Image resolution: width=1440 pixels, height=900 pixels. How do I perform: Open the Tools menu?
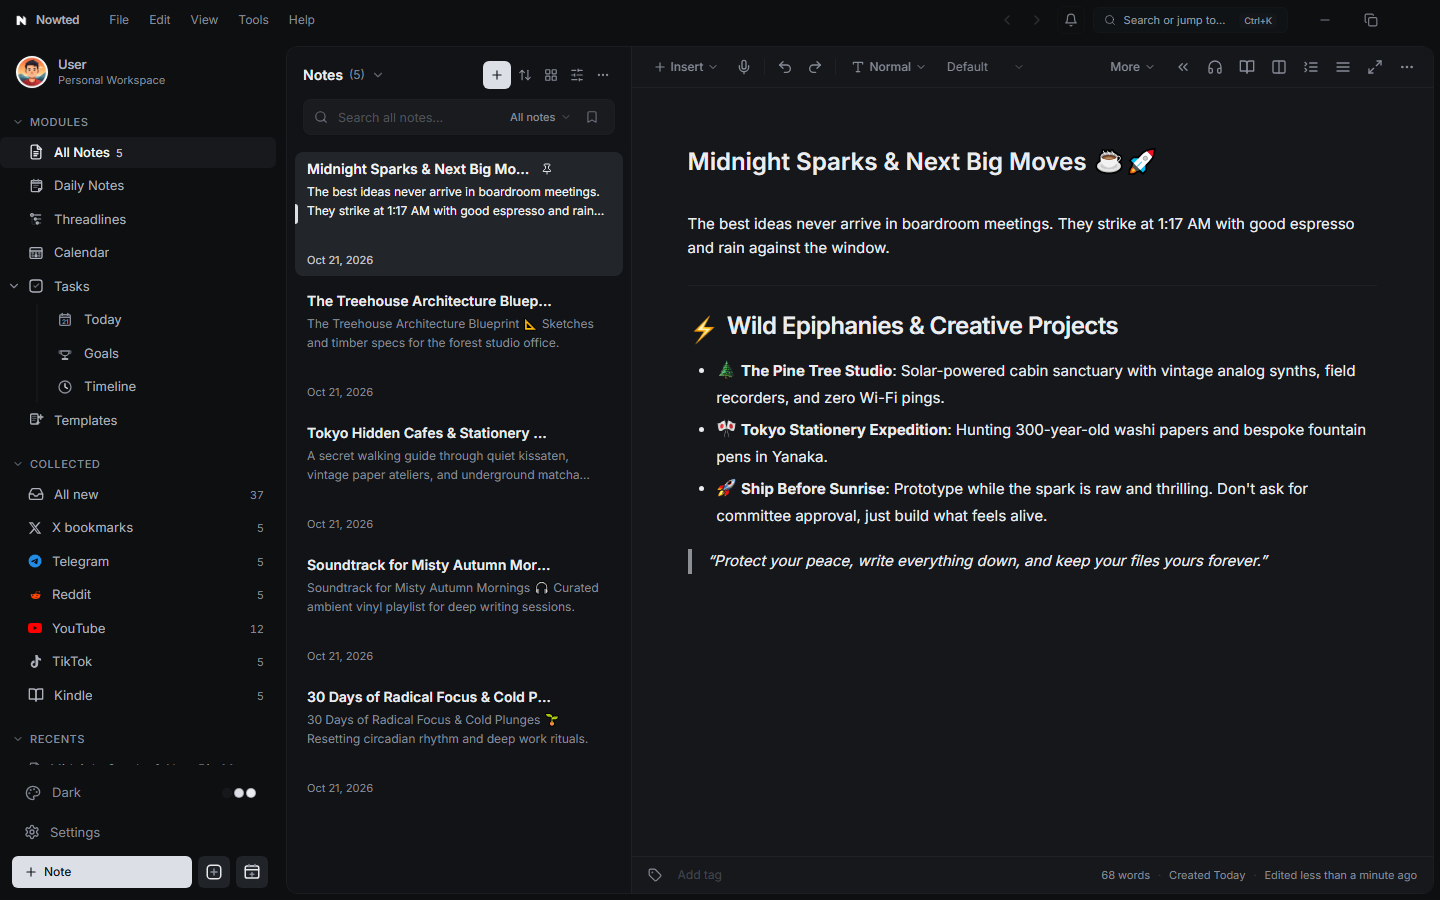(254, 20)
